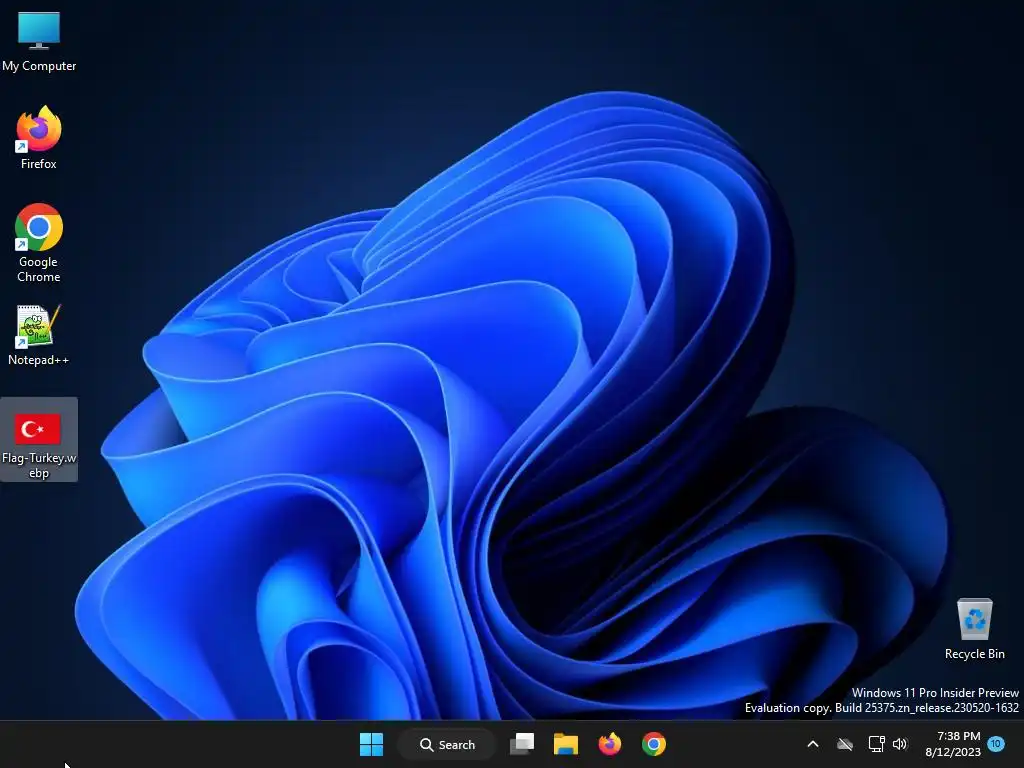Select the Firefox desktop shortcut
Screen dimensions: 1024x768
point(39,138)
